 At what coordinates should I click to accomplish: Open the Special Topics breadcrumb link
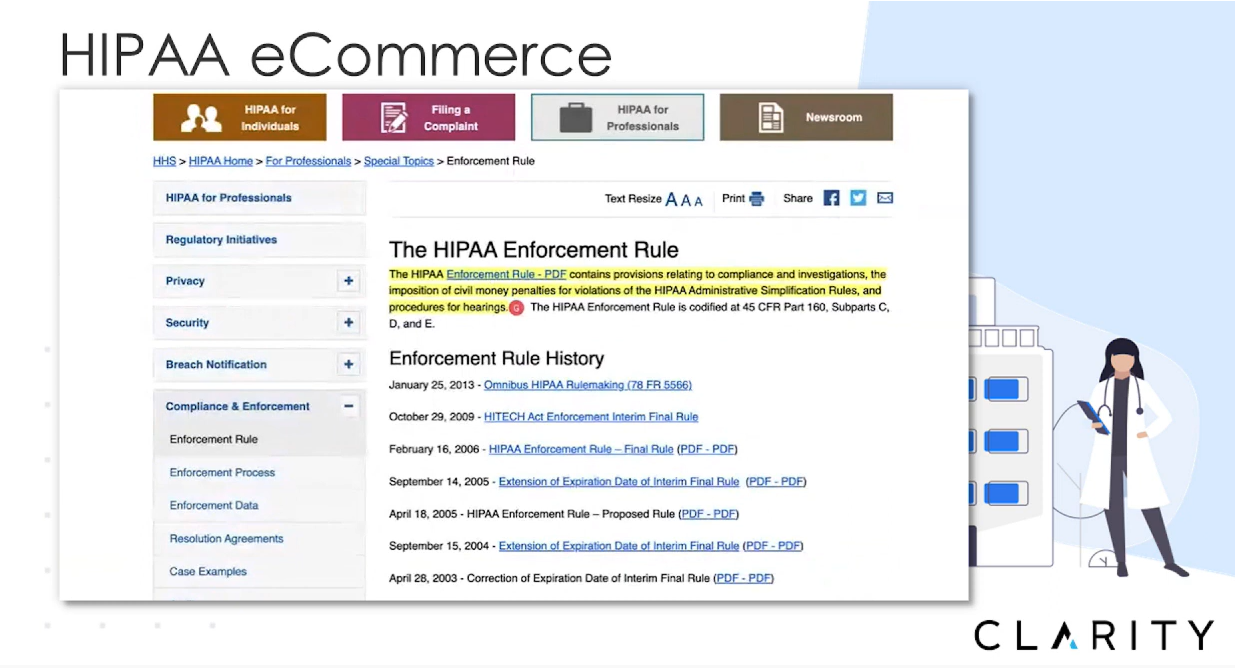click(x=398, y=161)
